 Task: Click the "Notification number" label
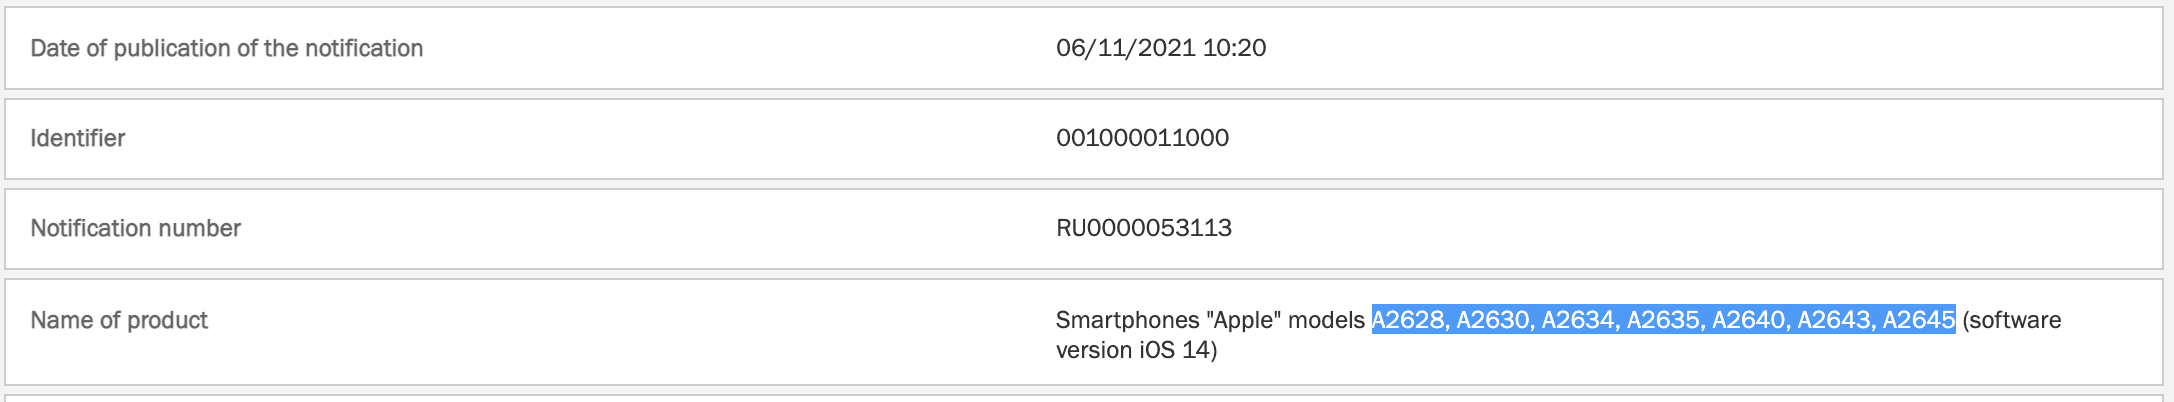135,228
